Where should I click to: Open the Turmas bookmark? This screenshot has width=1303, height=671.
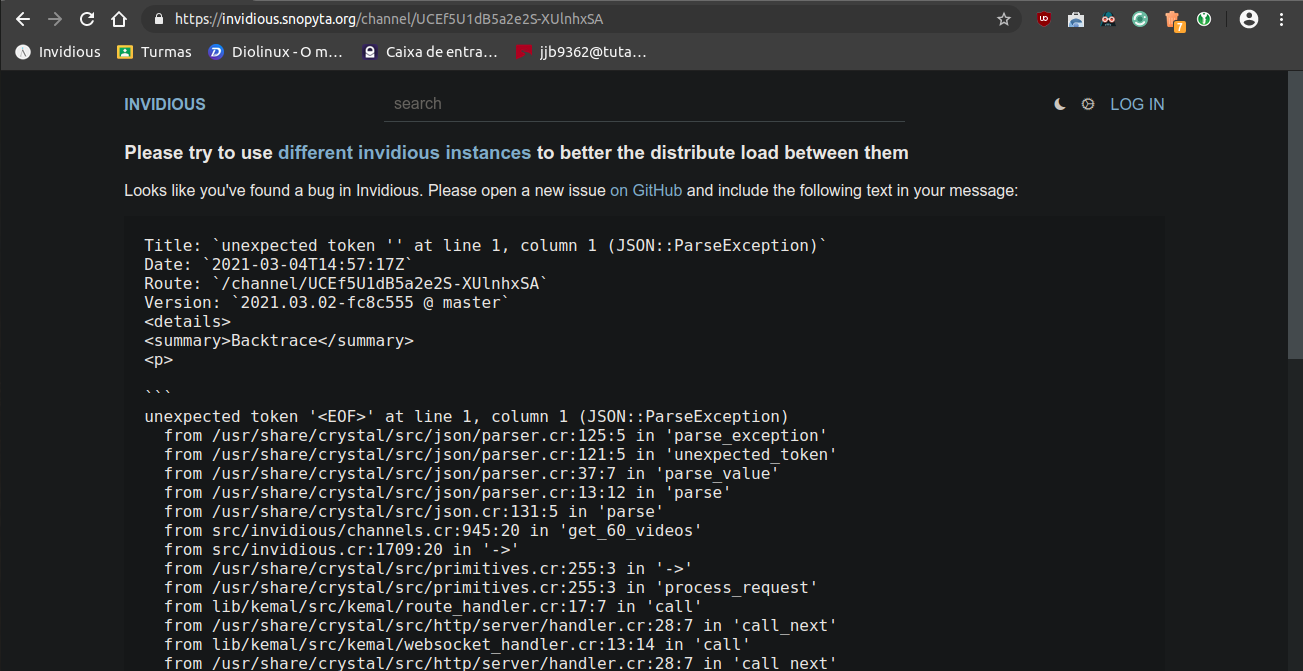point(154,52)
